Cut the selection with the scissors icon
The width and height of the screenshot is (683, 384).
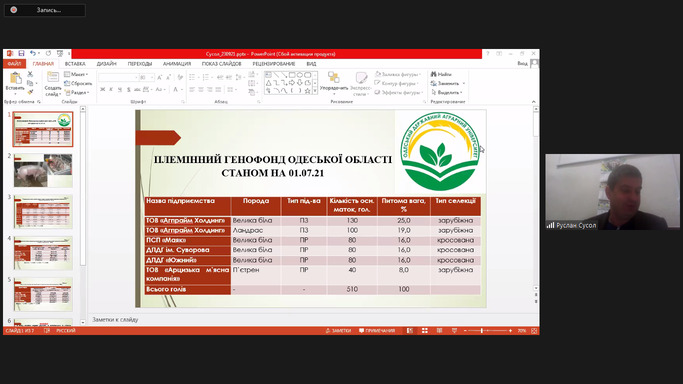pos(30,74)
